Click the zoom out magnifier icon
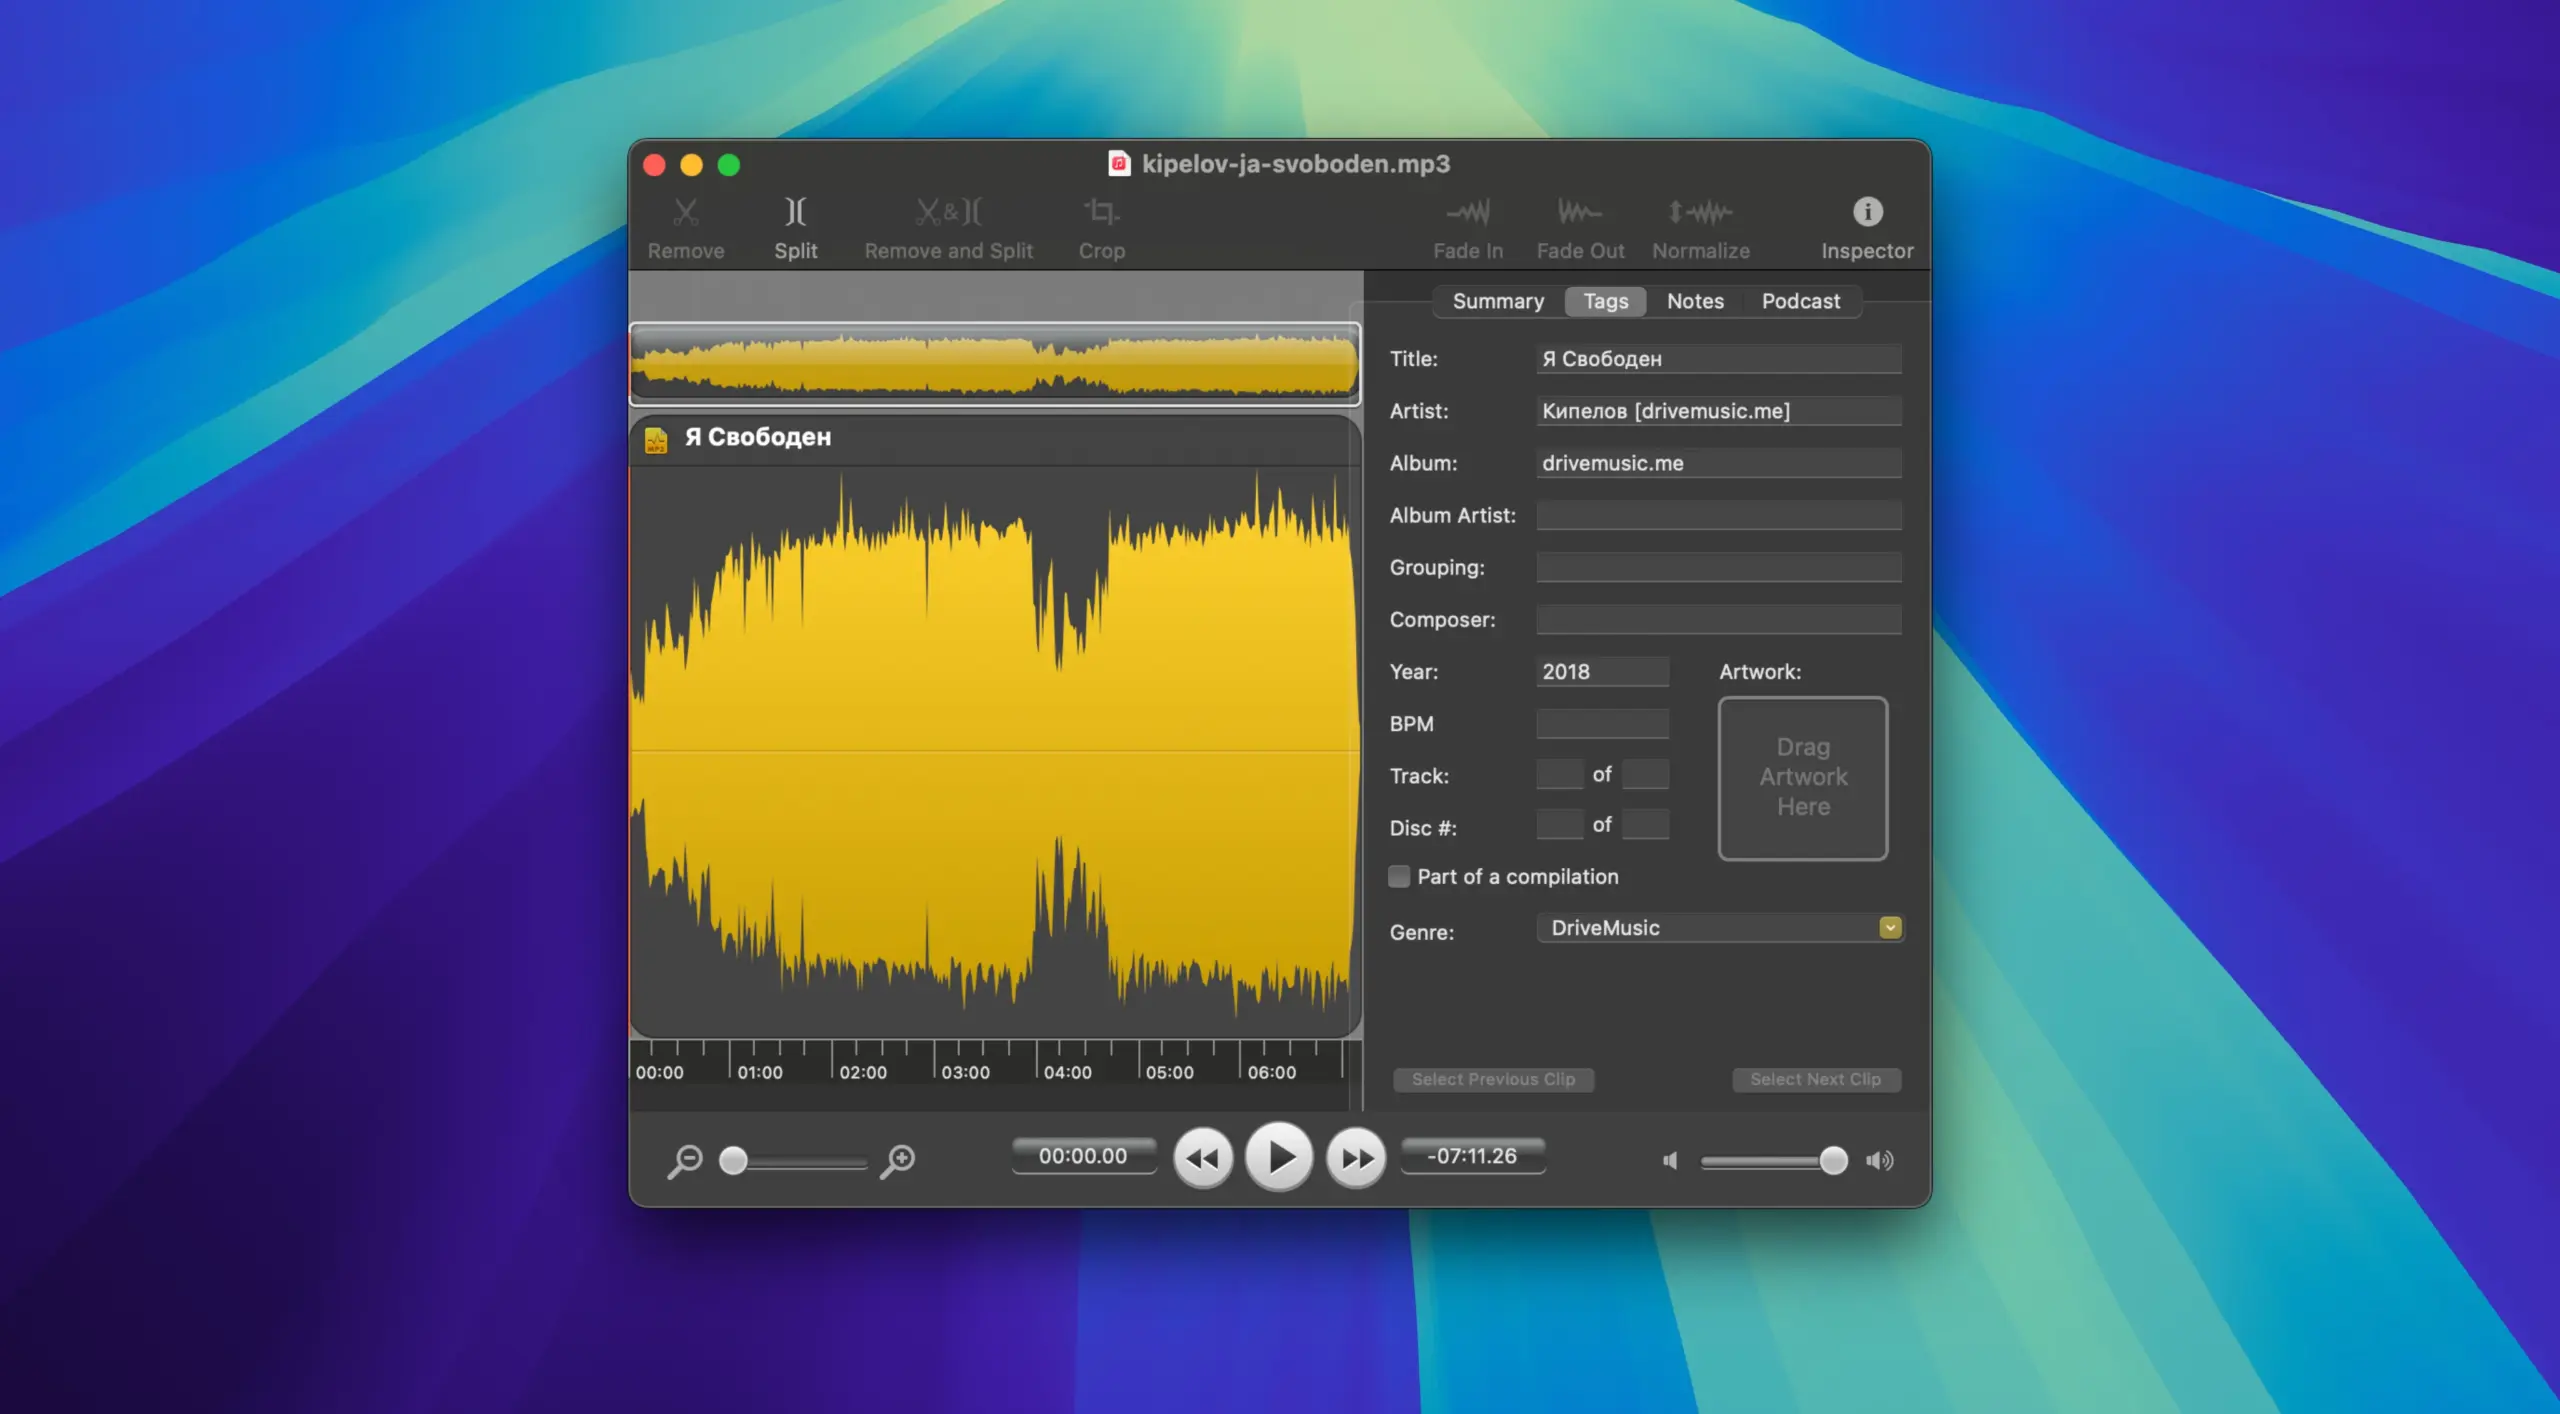 [x=685, y=1160]
